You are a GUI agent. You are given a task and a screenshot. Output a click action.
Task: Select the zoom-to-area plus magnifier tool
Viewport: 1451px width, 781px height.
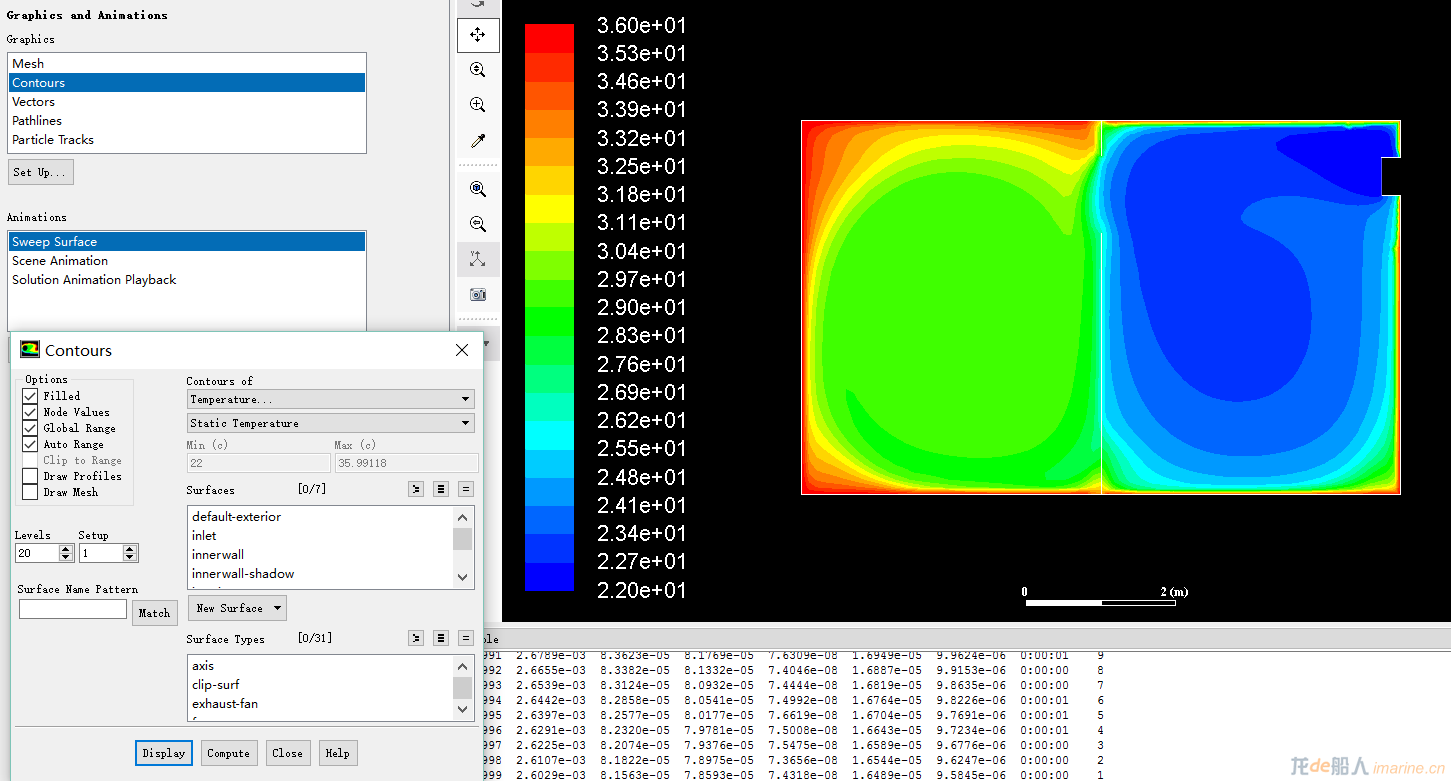[478, 105]
